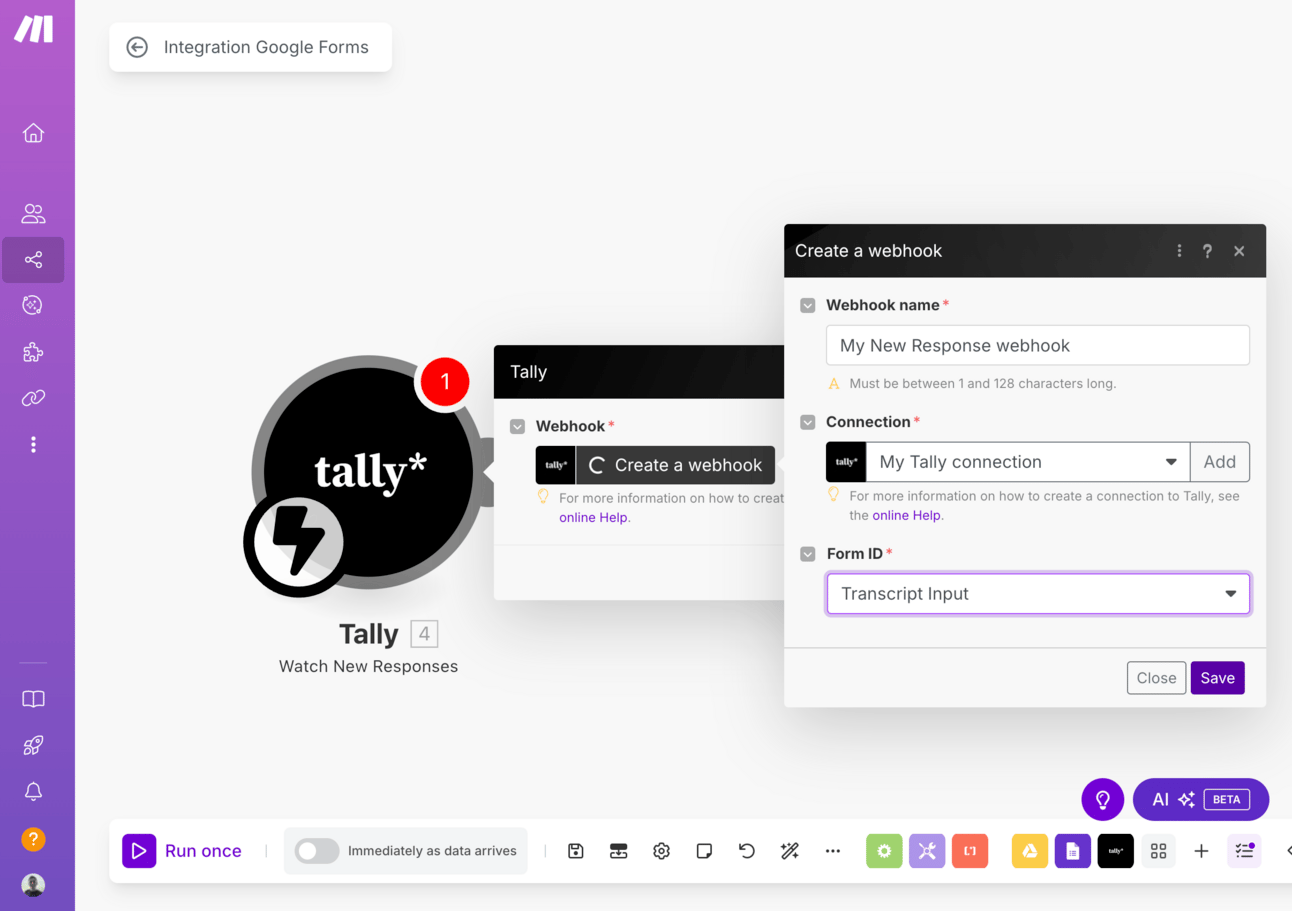This screenshot has height=911, width=1292.
Task: Open Connections chain-link icon in sidebar
Action: [33, 398]
